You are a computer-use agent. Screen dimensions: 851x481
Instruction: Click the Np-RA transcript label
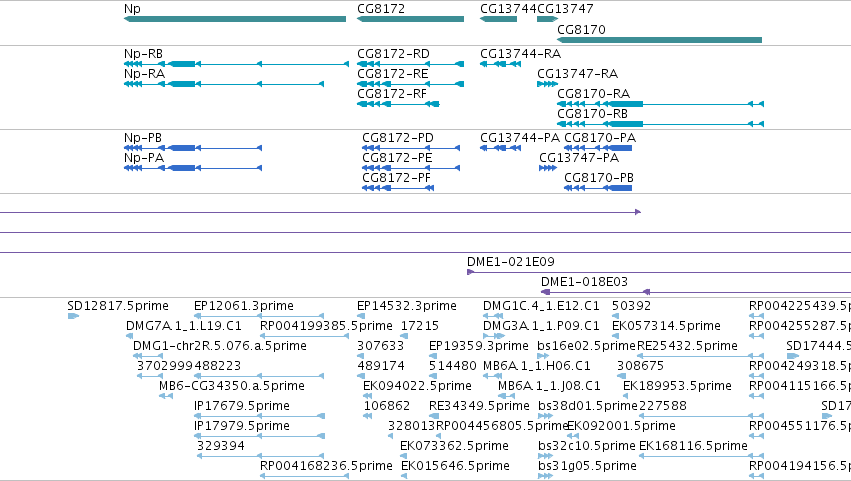pyautogui.click(x=144, y=74)
